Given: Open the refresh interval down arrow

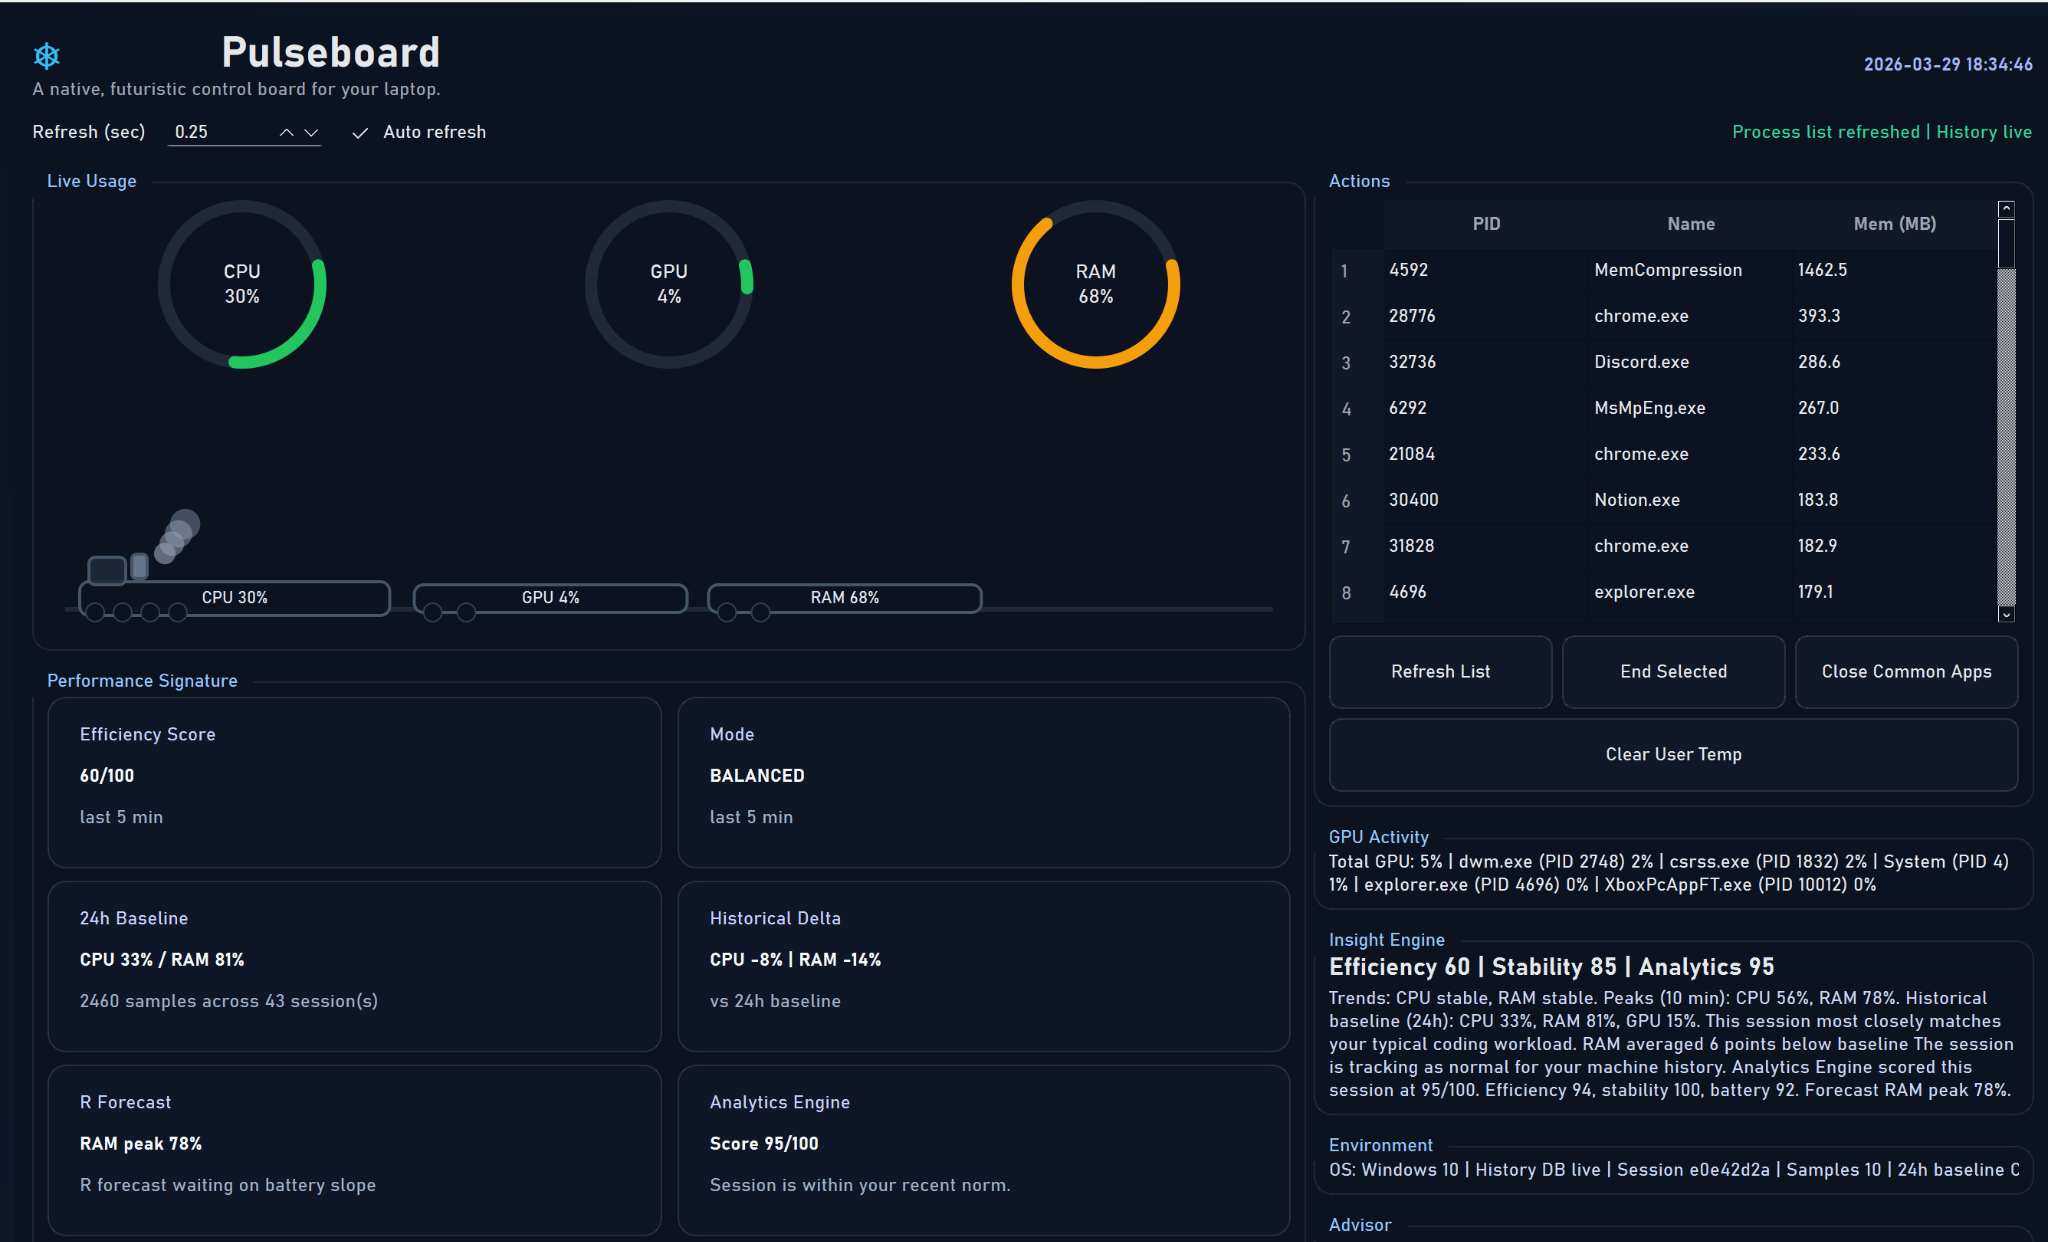Looking at the screenshot, I should [x=311, y=132].
